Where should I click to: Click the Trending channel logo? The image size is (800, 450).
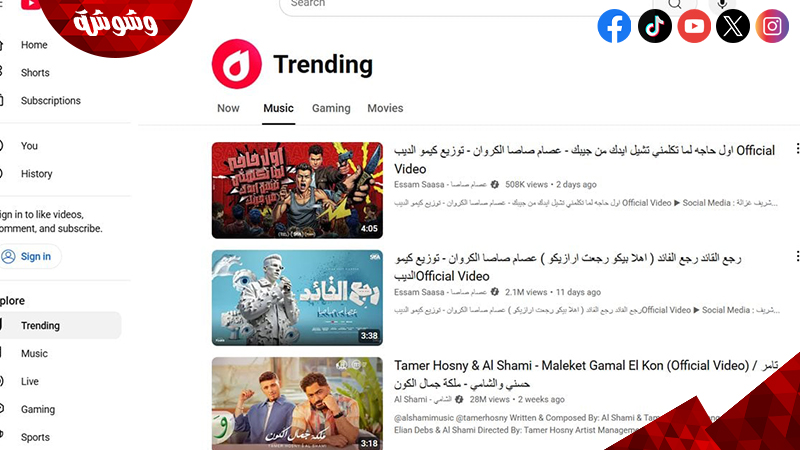click(x=237, y=64)
